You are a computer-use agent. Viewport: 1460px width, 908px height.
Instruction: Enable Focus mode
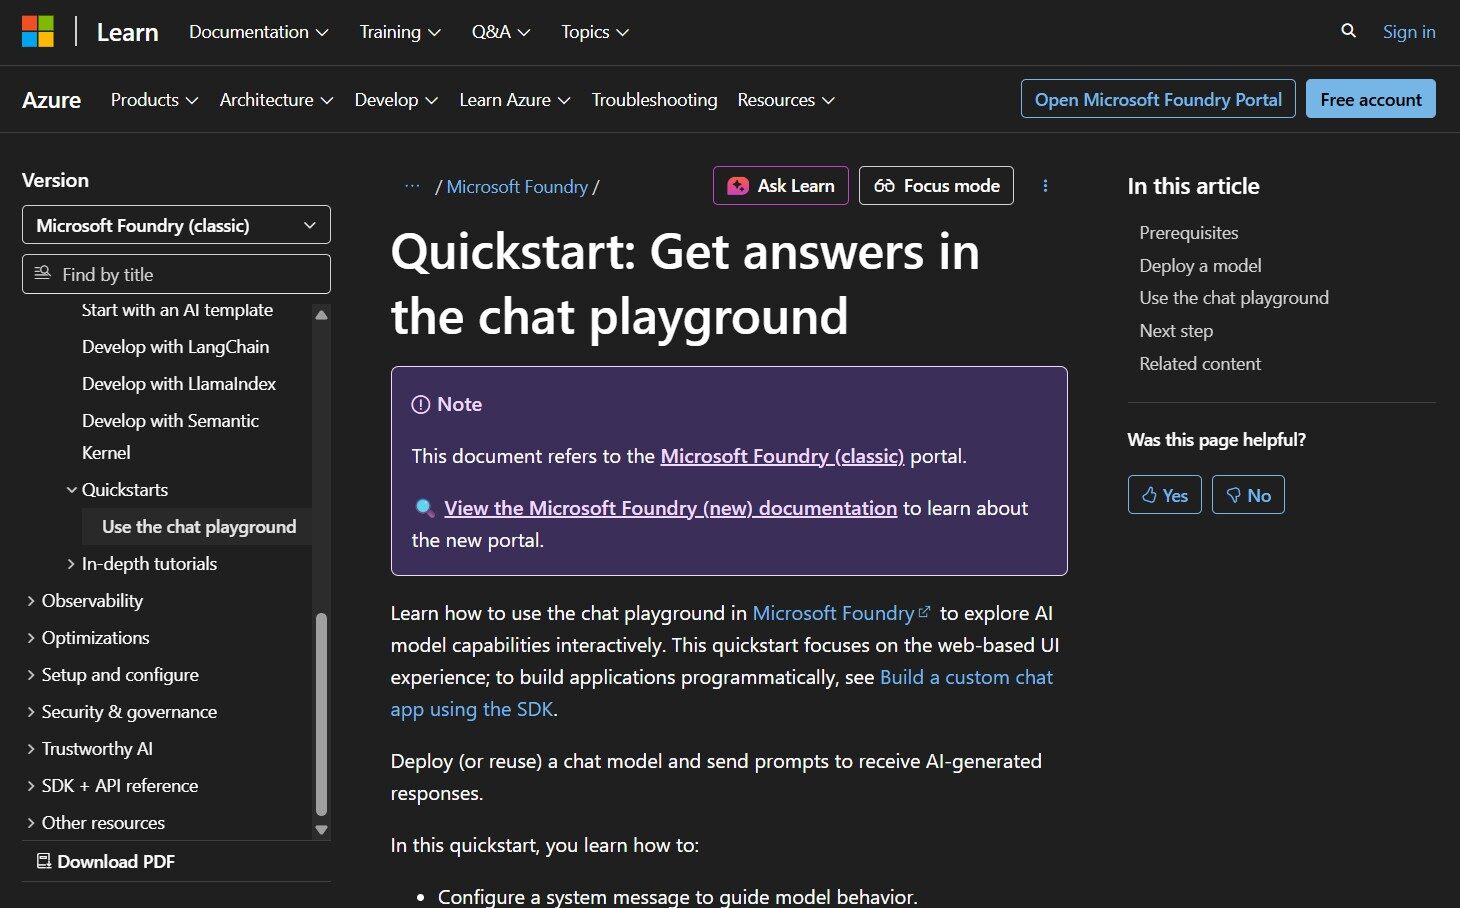tap(936, 186)
